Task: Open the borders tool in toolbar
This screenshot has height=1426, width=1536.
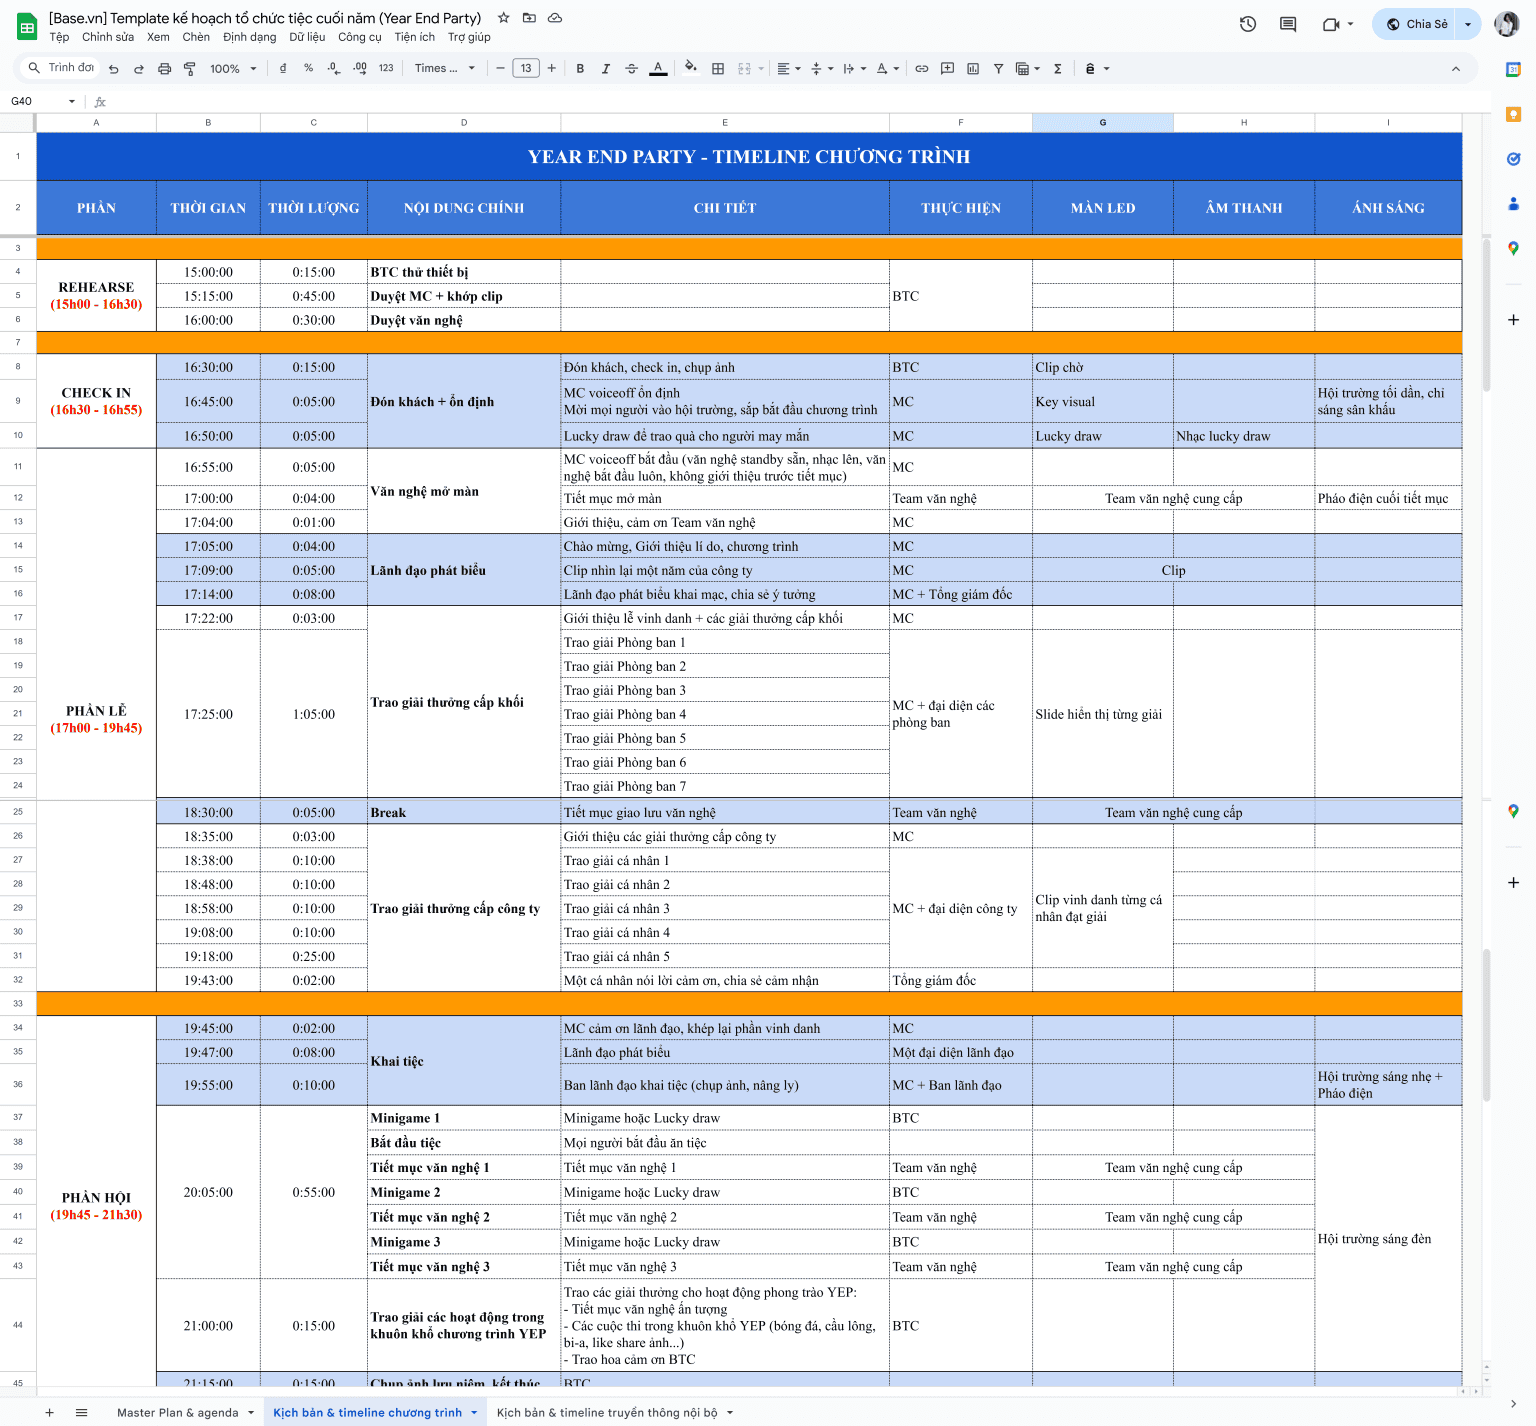Action: pyautogui.click(x=717, y=69)
